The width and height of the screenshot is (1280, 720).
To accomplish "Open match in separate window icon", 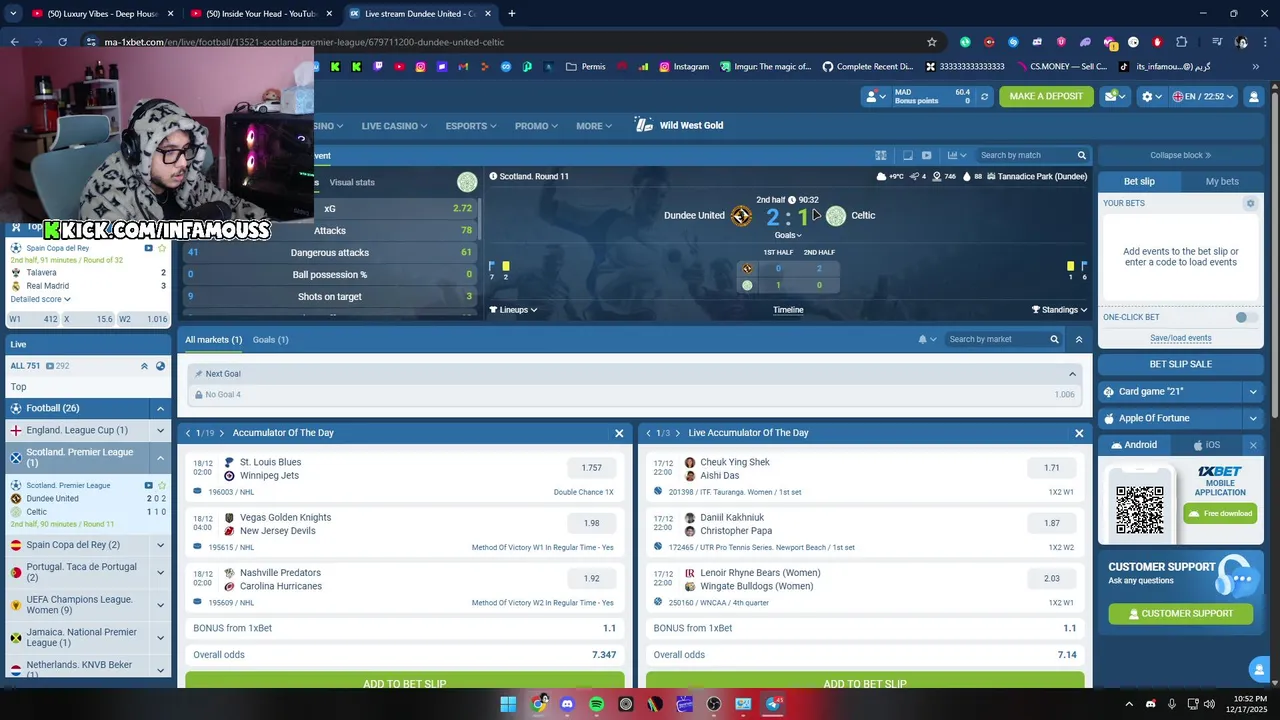I will point(907,155).
